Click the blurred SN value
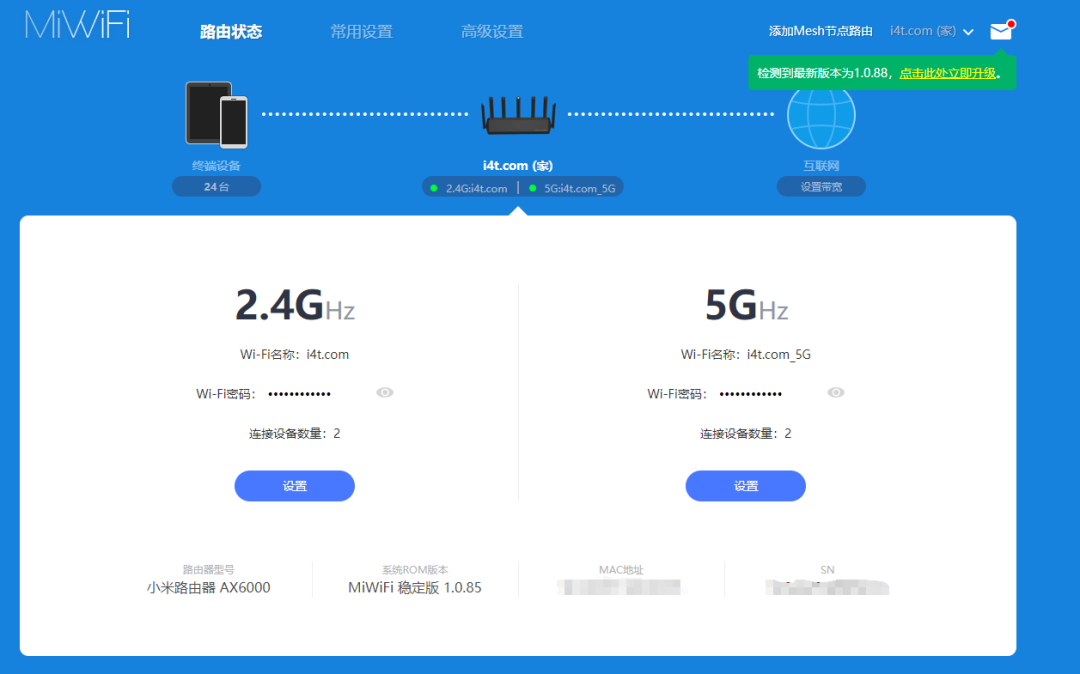 tap(827, 587)
